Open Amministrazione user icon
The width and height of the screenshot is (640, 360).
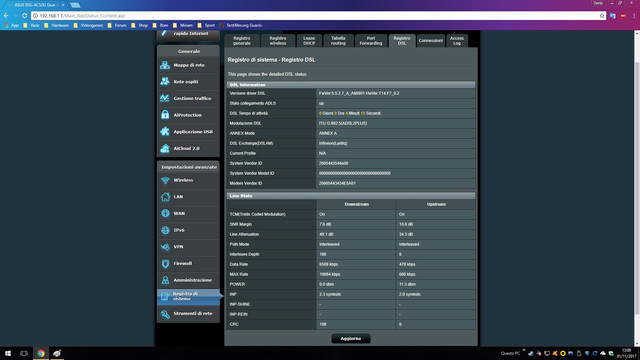coord(165,280)
